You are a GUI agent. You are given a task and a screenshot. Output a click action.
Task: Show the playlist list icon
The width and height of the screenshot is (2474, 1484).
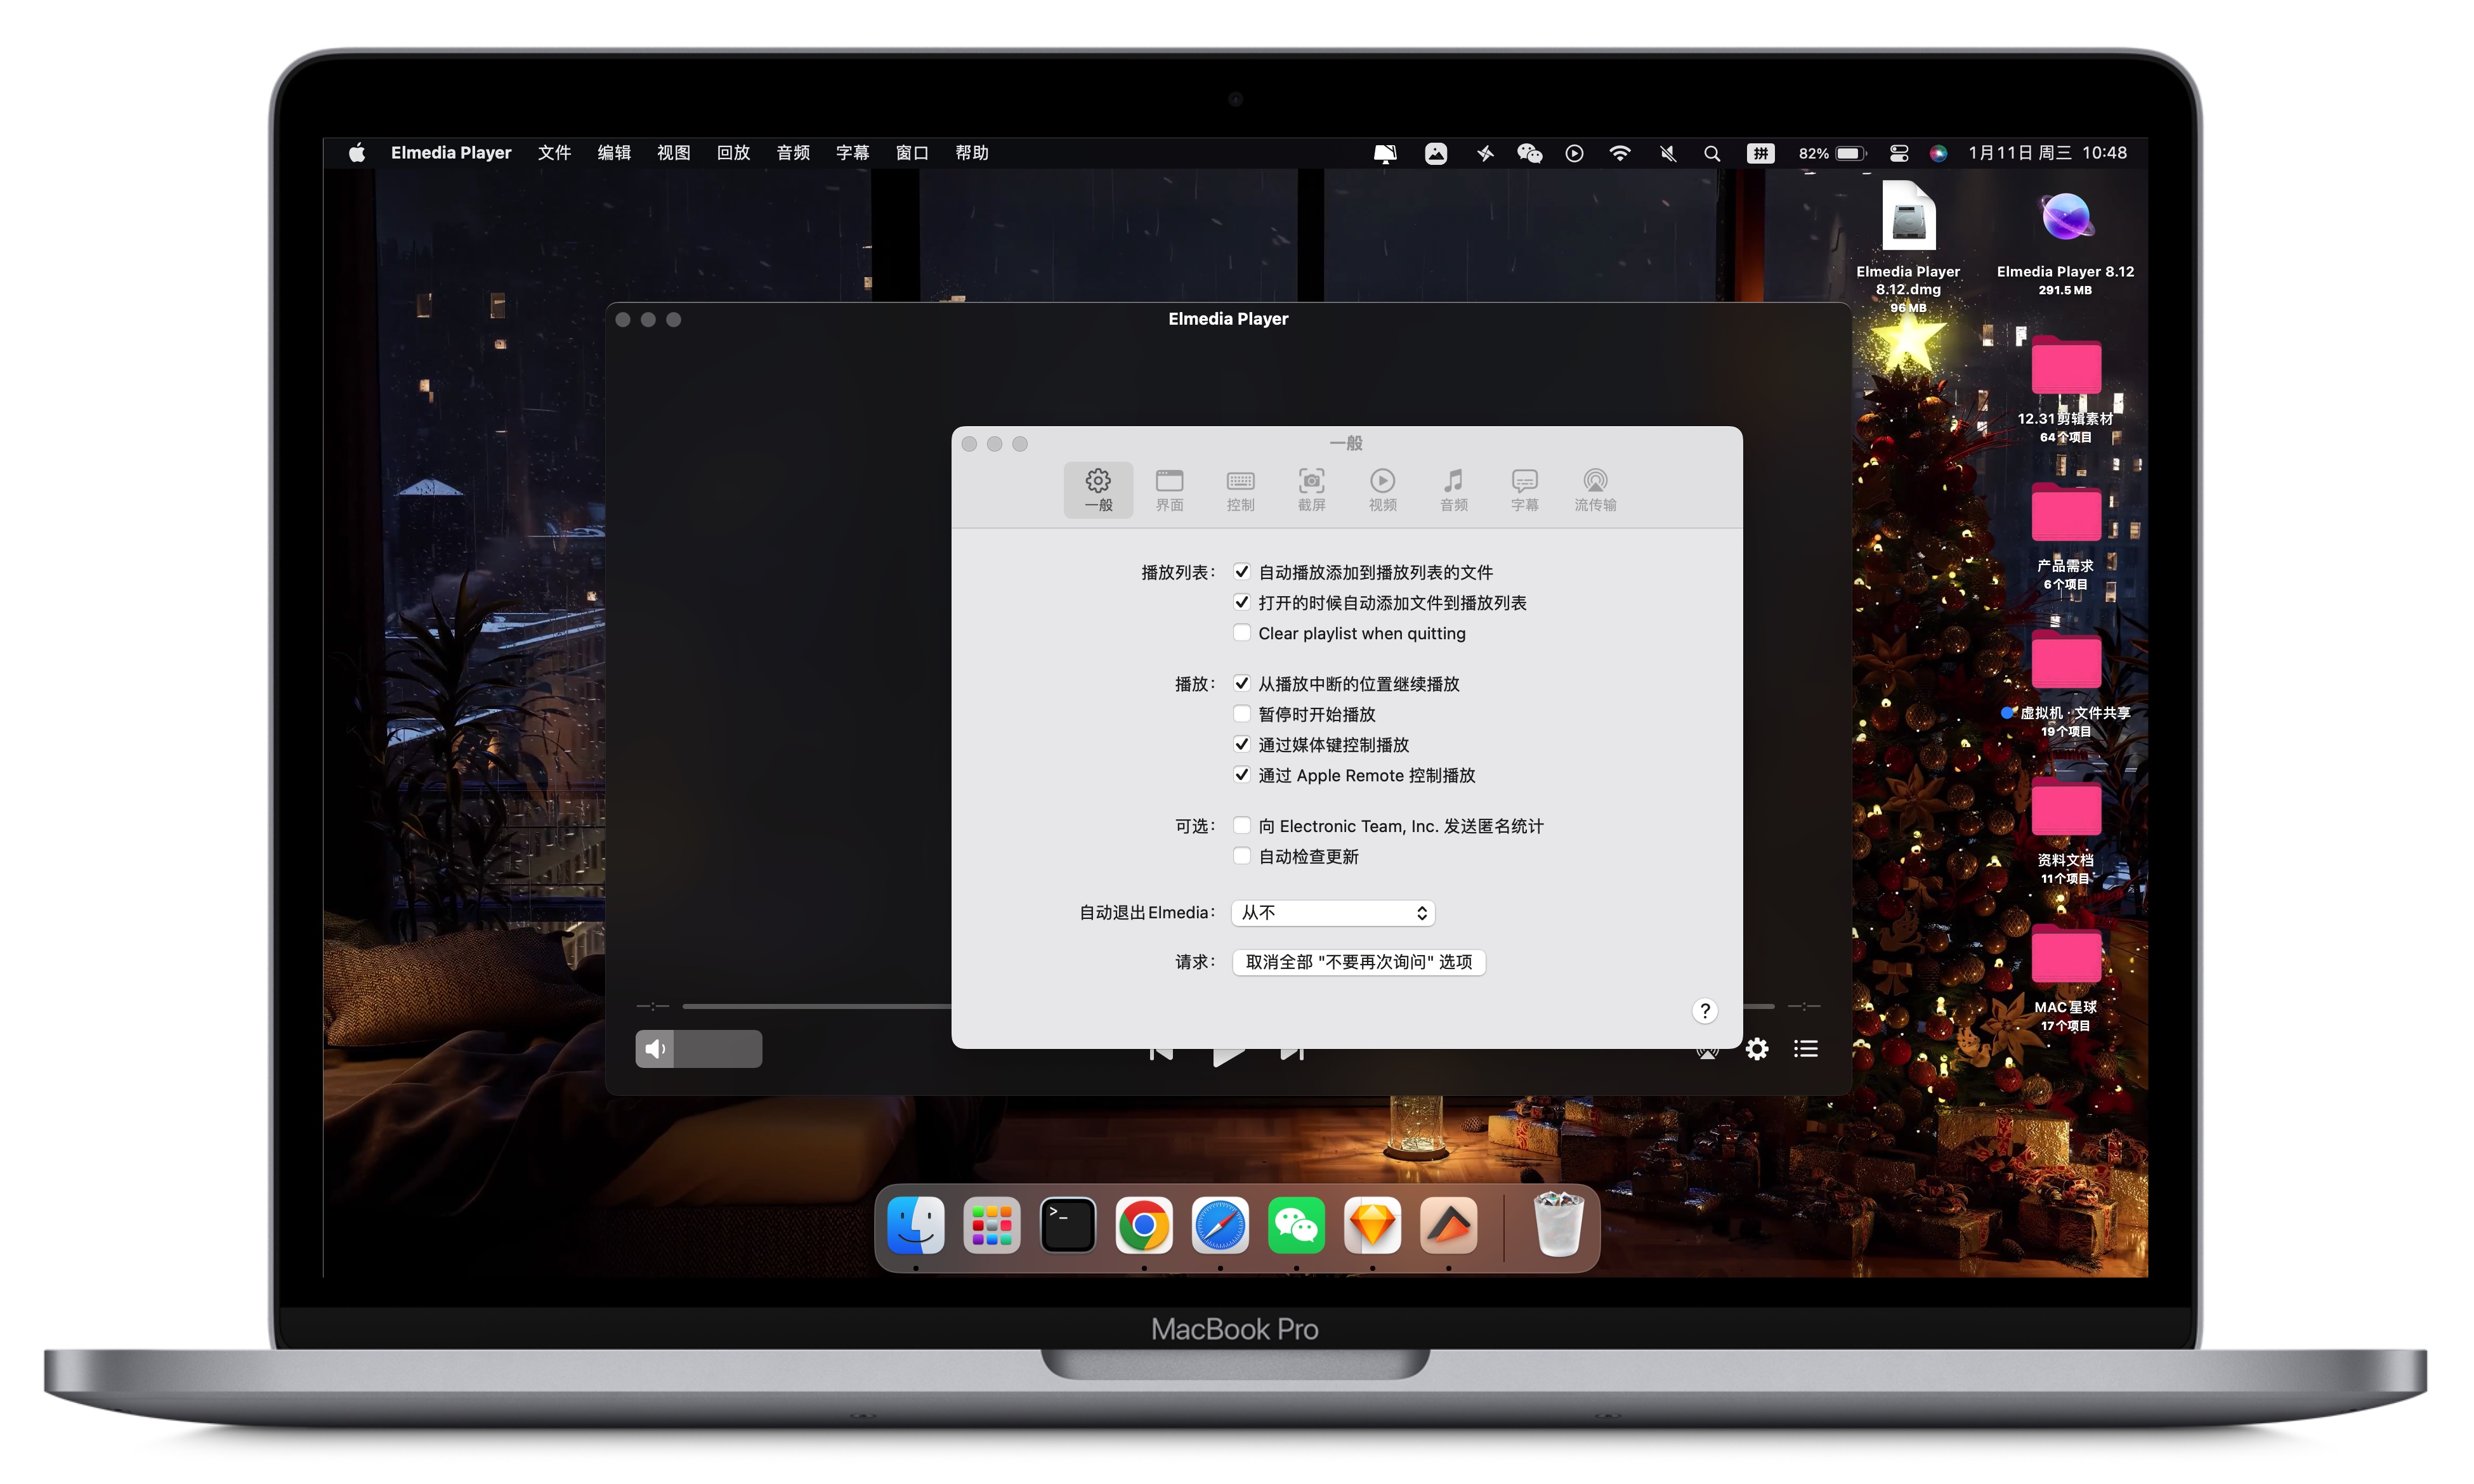(1805, 1049)
